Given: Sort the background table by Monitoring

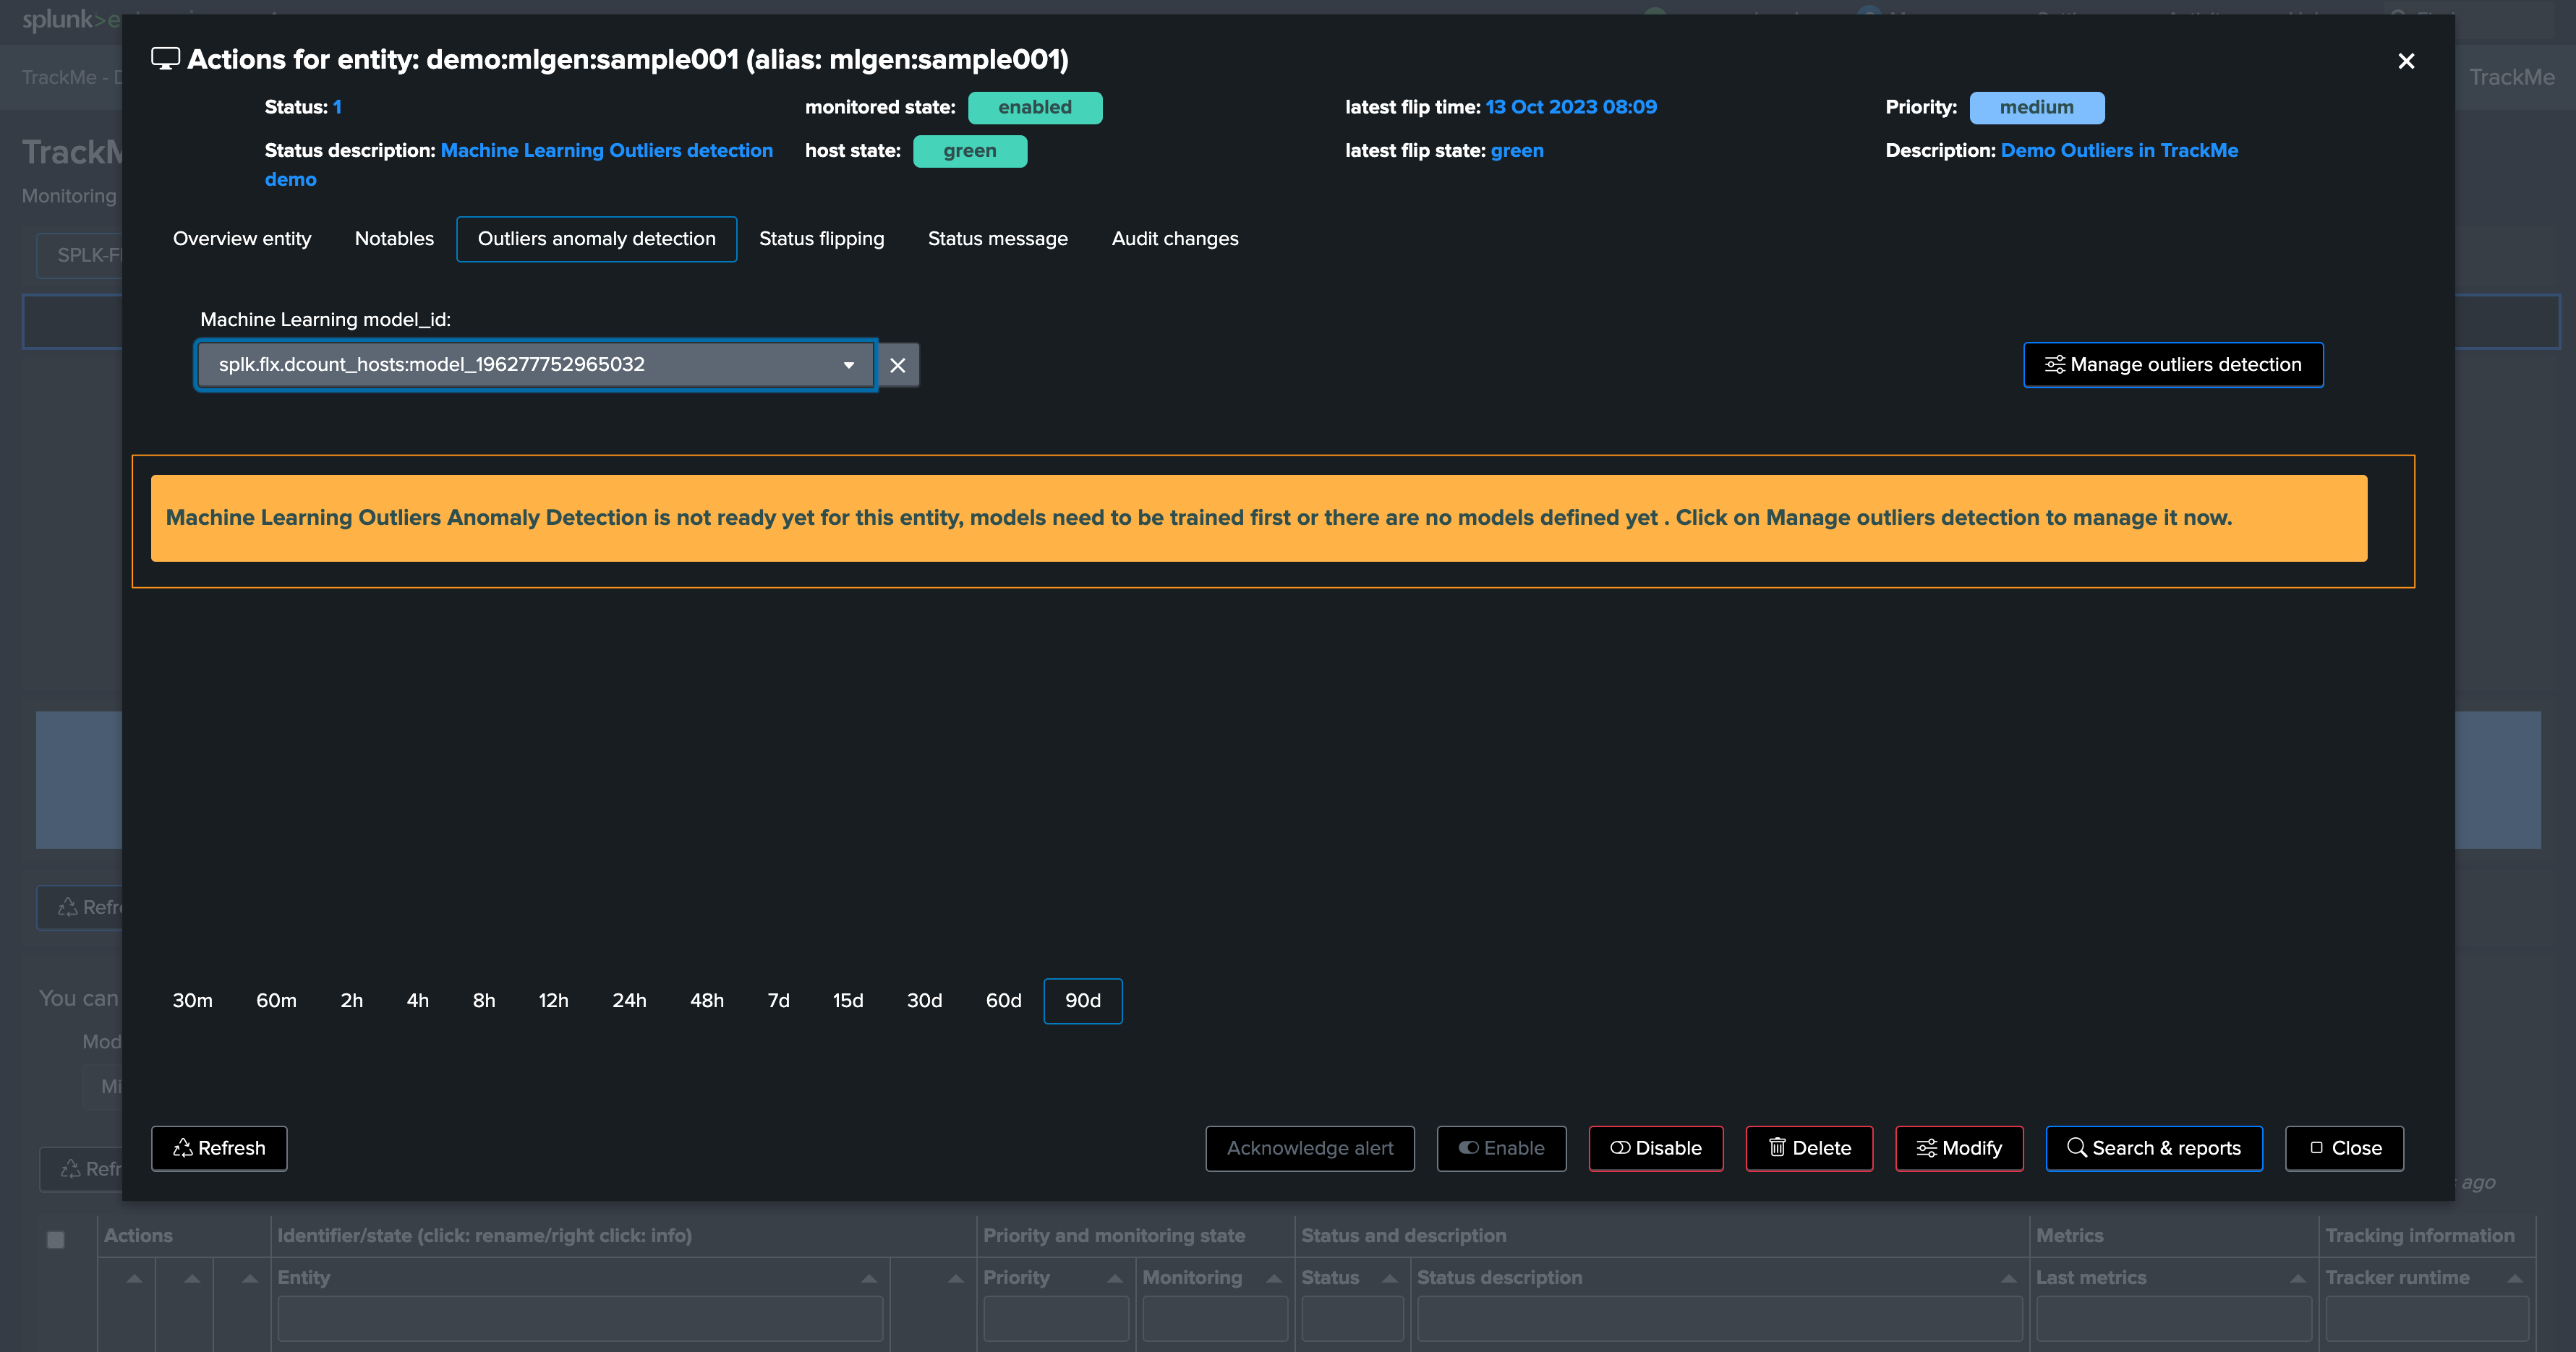Looking at the screenshot, I should pyautogui.click(x=1214, y=1278).
